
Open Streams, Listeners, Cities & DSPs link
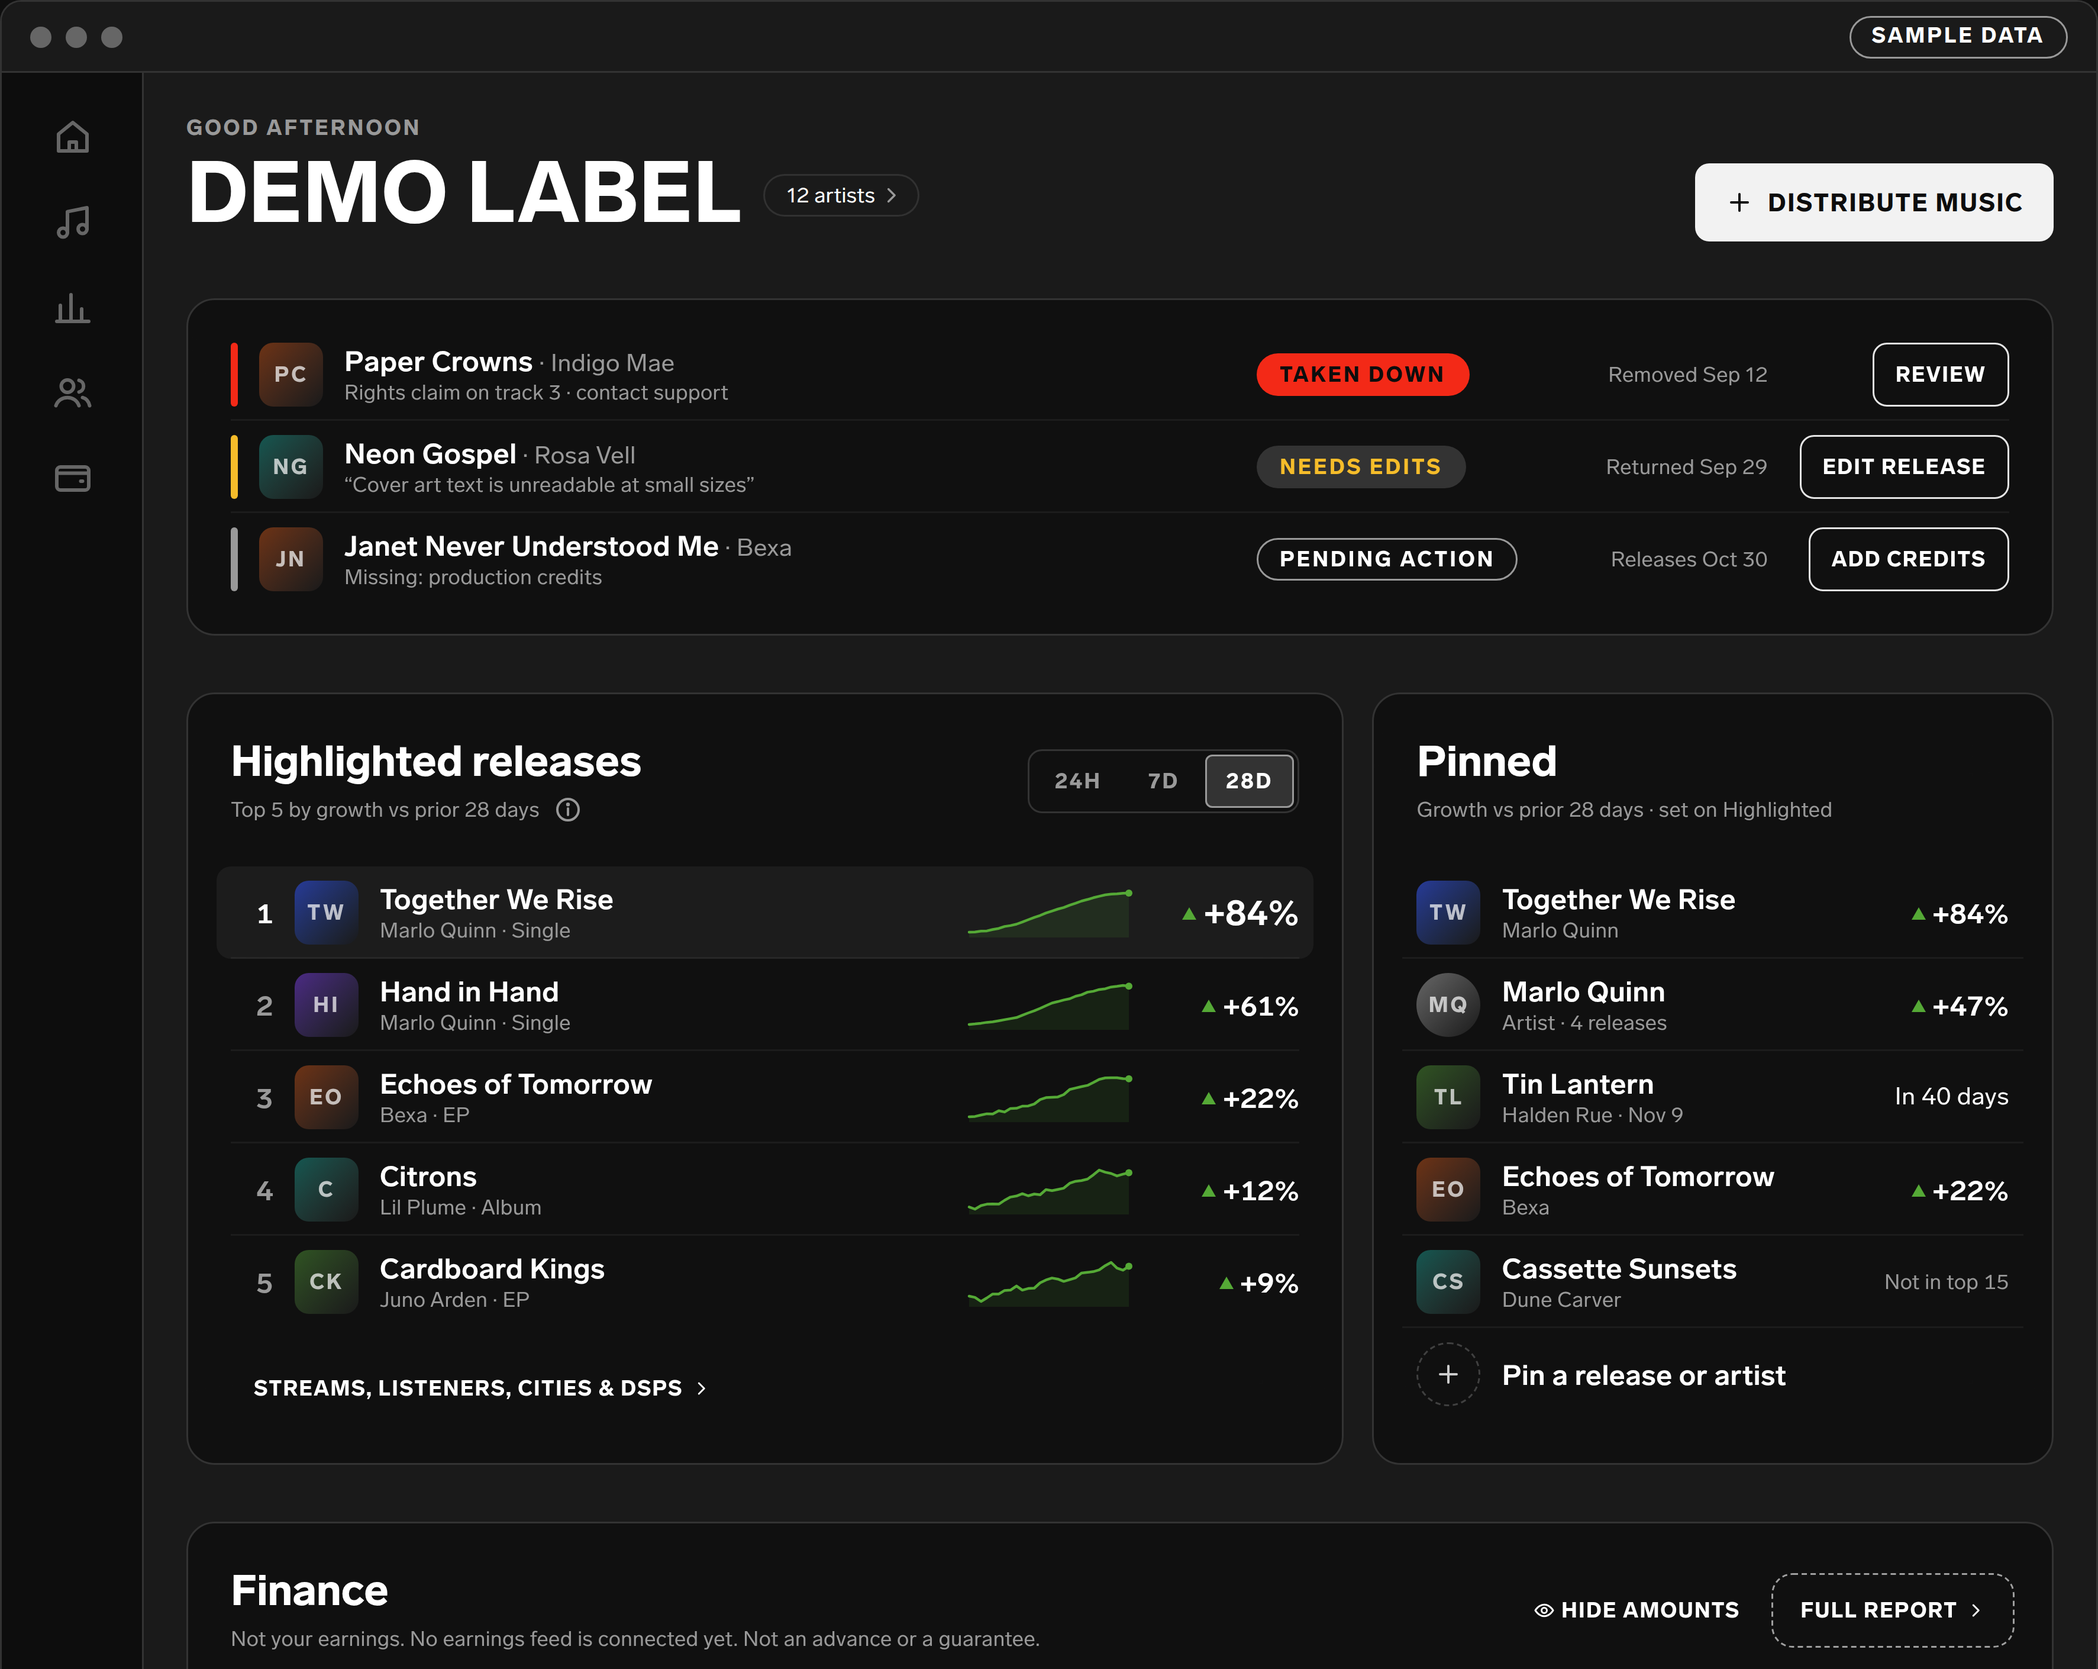click(480, 1388)
